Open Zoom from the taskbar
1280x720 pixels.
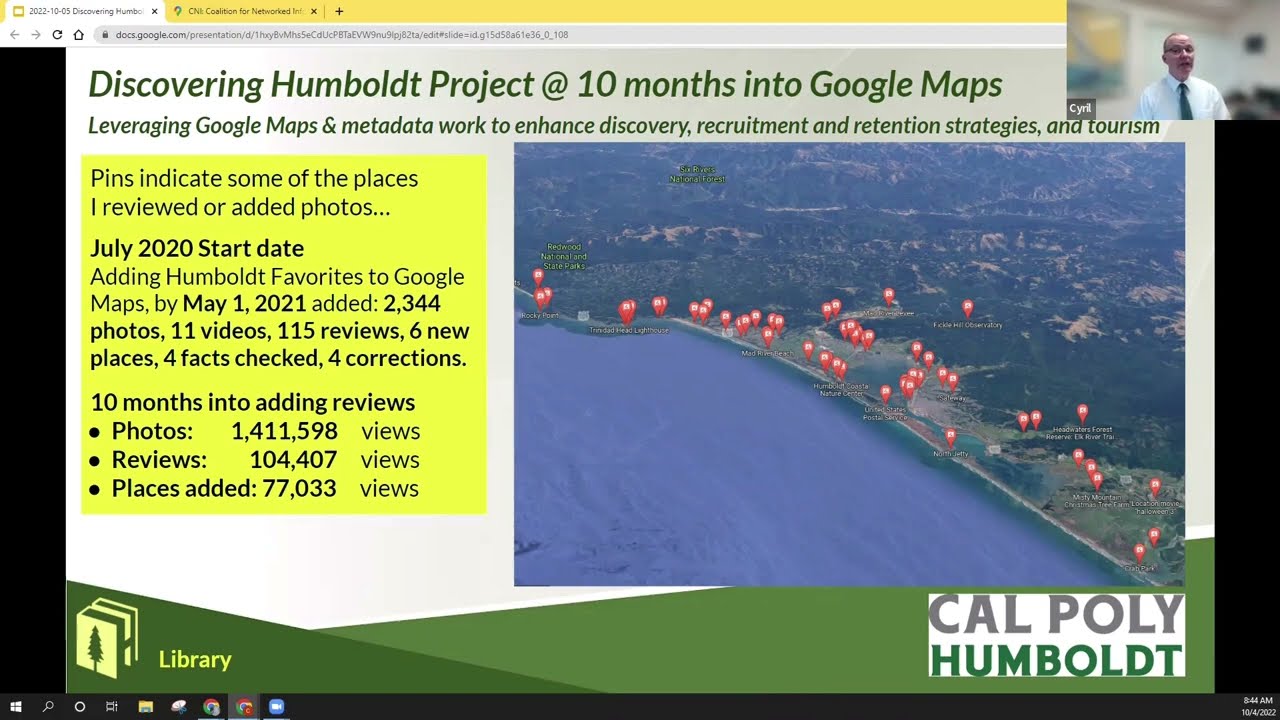(277, 707)
